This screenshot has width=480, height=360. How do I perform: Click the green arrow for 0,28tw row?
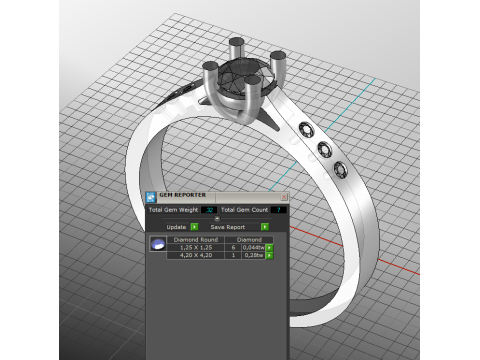click(269, 255)
